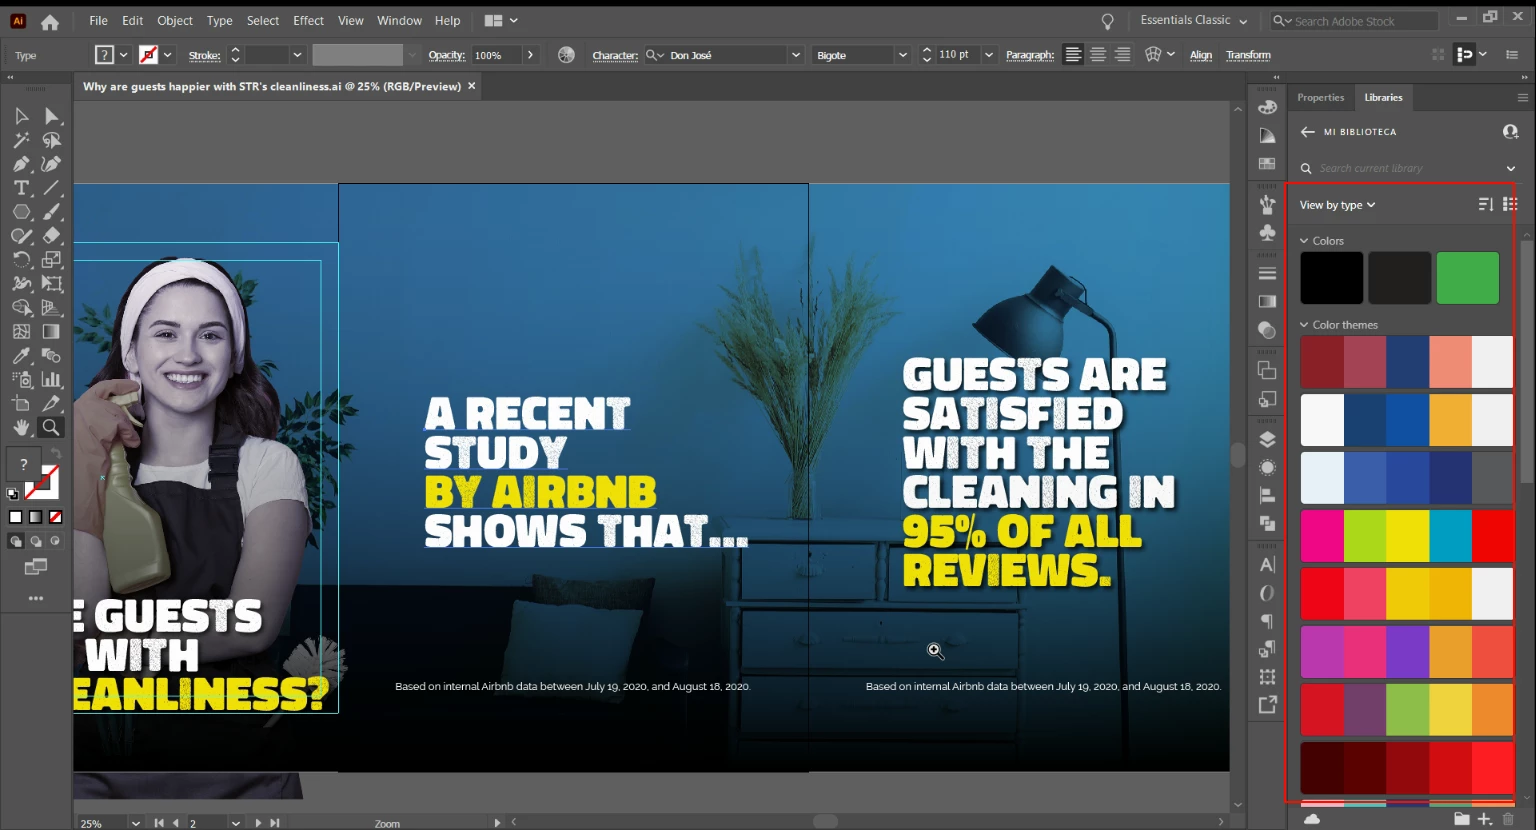1536x830 pixels.
Task: Open the Symbols panel club icon
Action: click(1267, 232)
